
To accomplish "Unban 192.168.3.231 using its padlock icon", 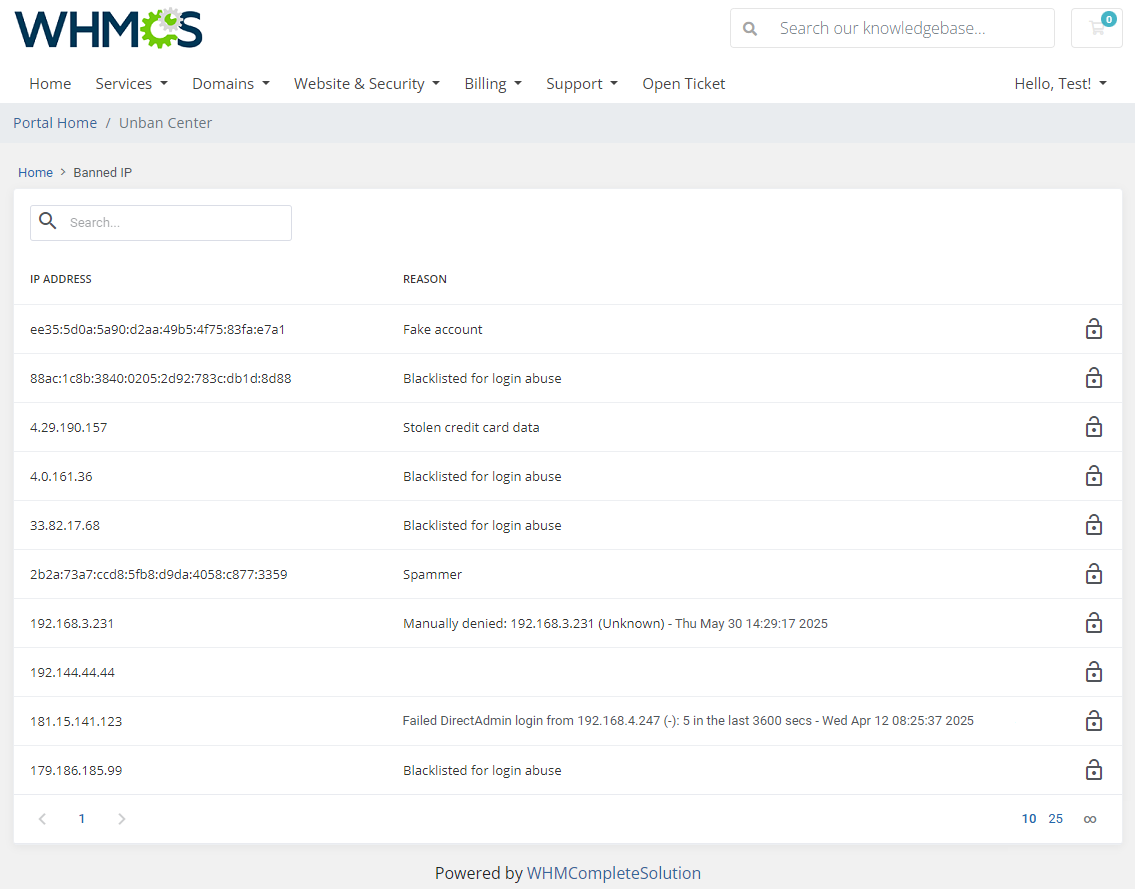I will [1094, 623].
